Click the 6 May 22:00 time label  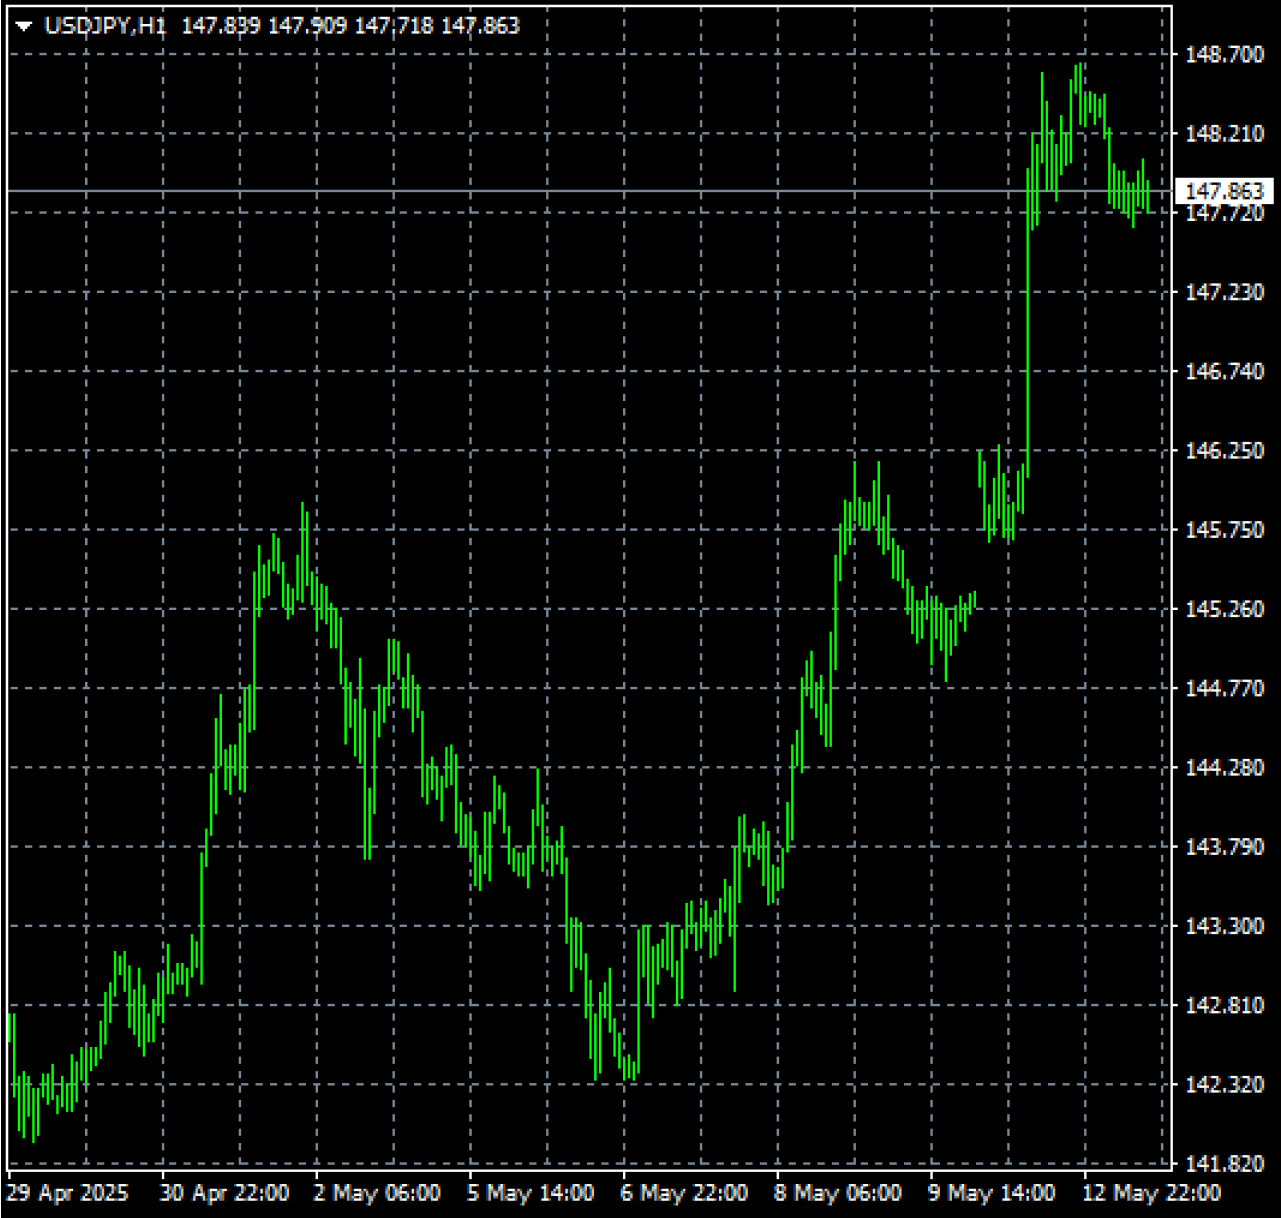point(684,1193)
